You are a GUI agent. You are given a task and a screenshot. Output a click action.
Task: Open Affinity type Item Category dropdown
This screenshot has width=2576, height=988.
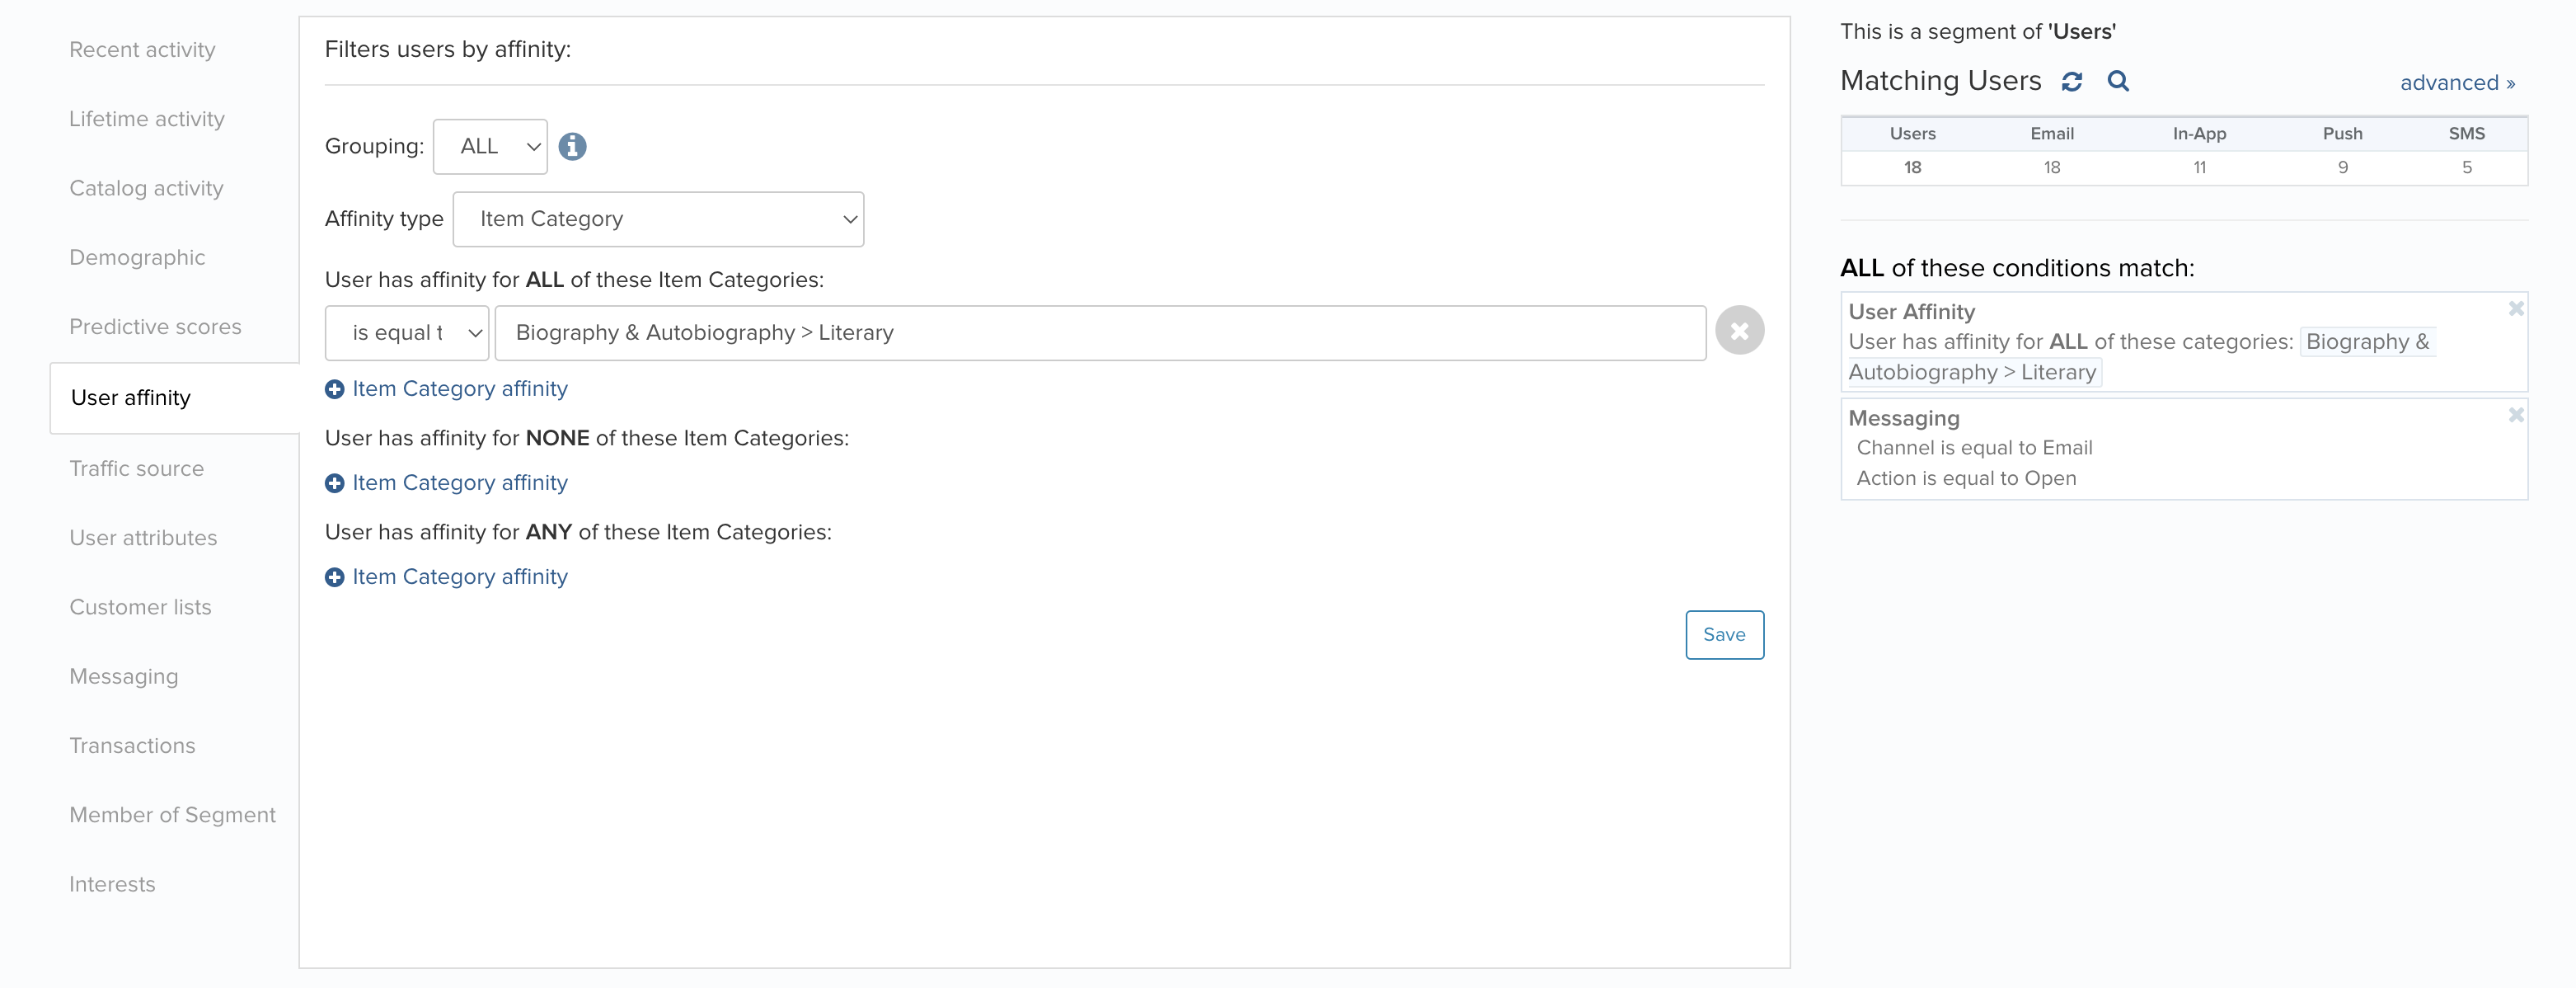[658, 219]
